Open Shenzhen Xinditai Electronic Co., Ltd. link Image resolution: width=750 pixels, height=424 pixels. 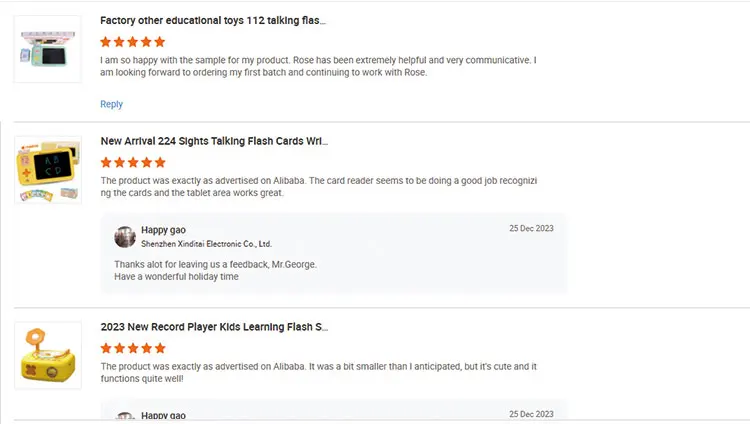click(206, 244)
